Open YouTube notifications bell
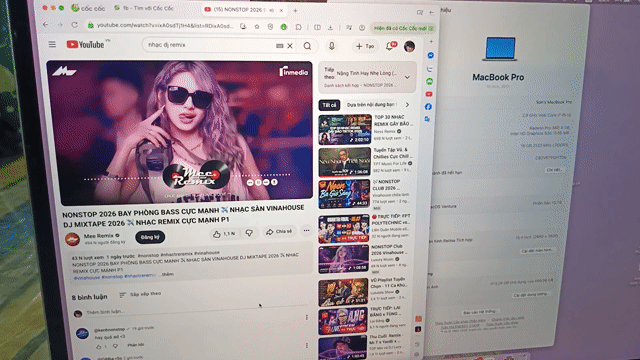 (390, 46)
